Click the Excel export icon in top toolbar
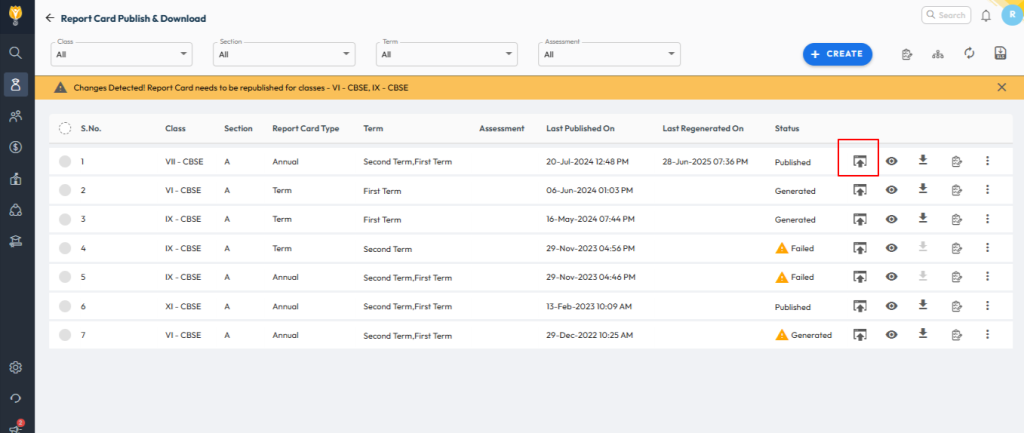Screen dimensions: 1024x433 1000,54
